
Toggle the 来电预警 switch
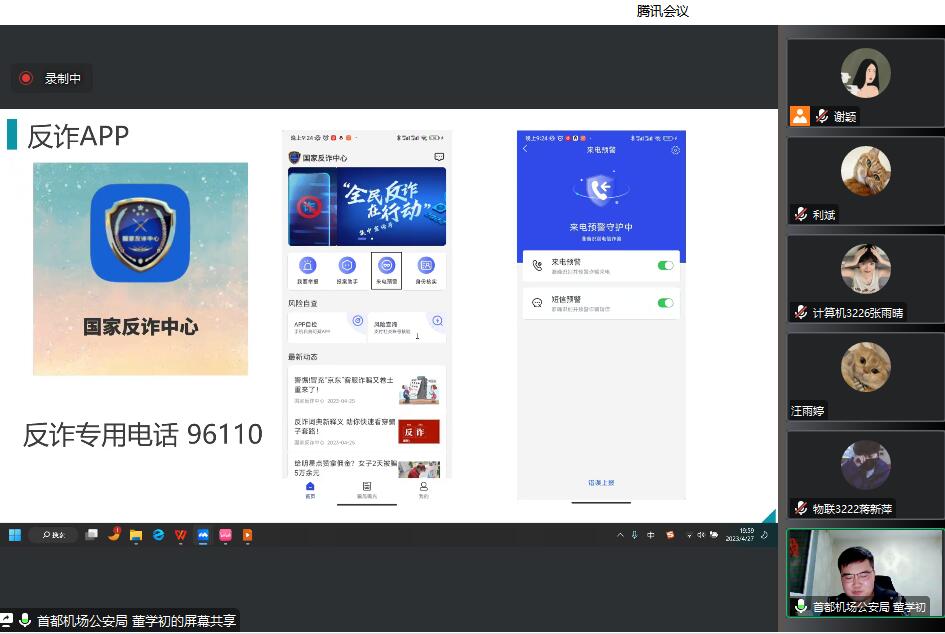pos(665,266)
